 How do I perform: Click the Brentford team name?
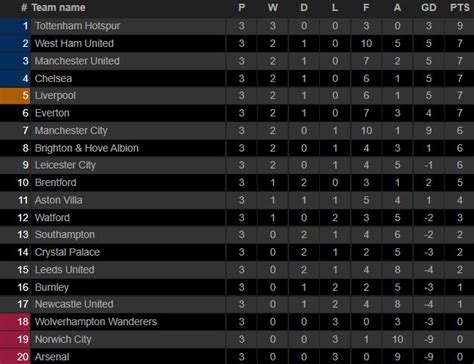click(x=55, y=183)
